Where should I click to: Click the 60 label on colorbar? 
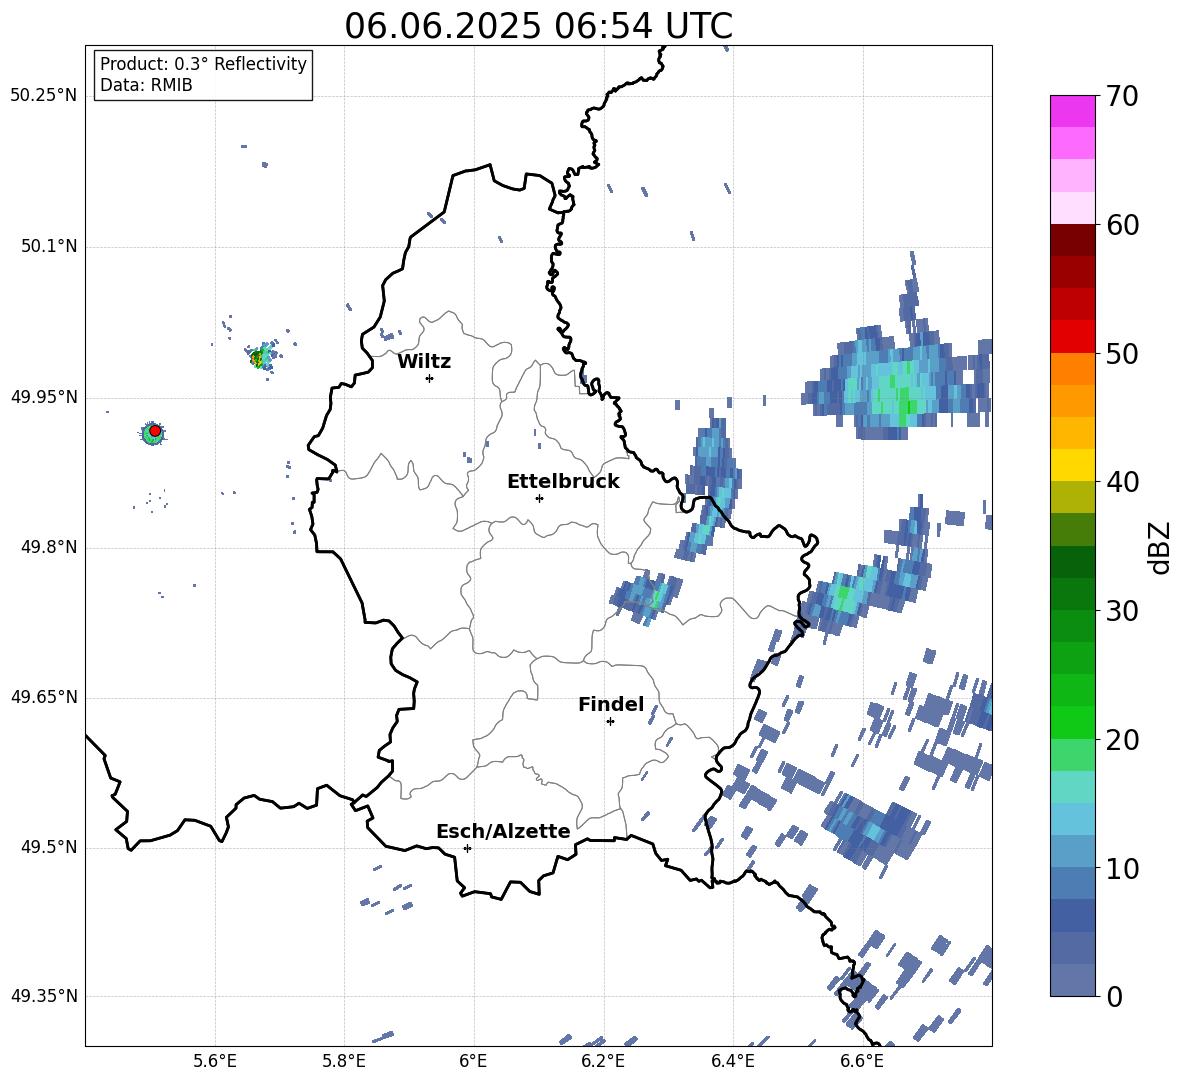[1122, 225]
